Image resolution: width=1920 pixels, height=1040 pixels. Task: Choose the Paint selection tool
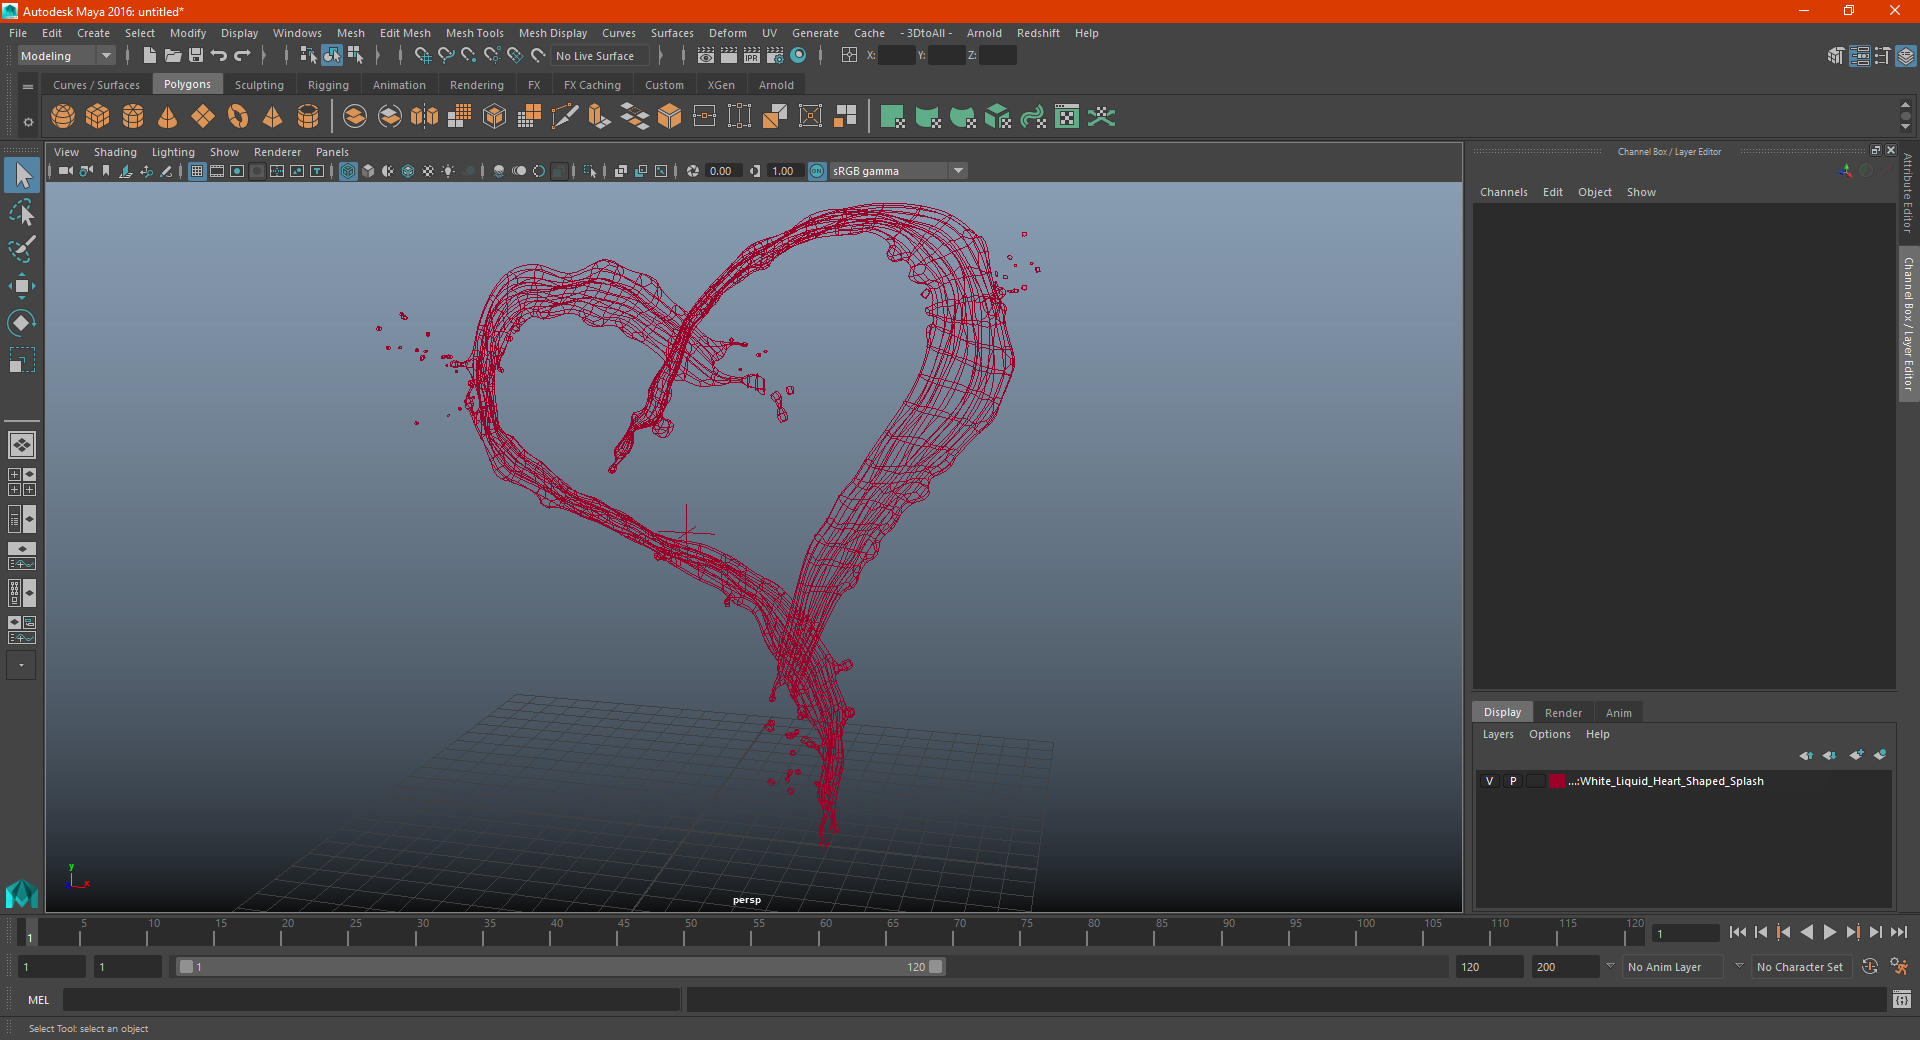21,249
